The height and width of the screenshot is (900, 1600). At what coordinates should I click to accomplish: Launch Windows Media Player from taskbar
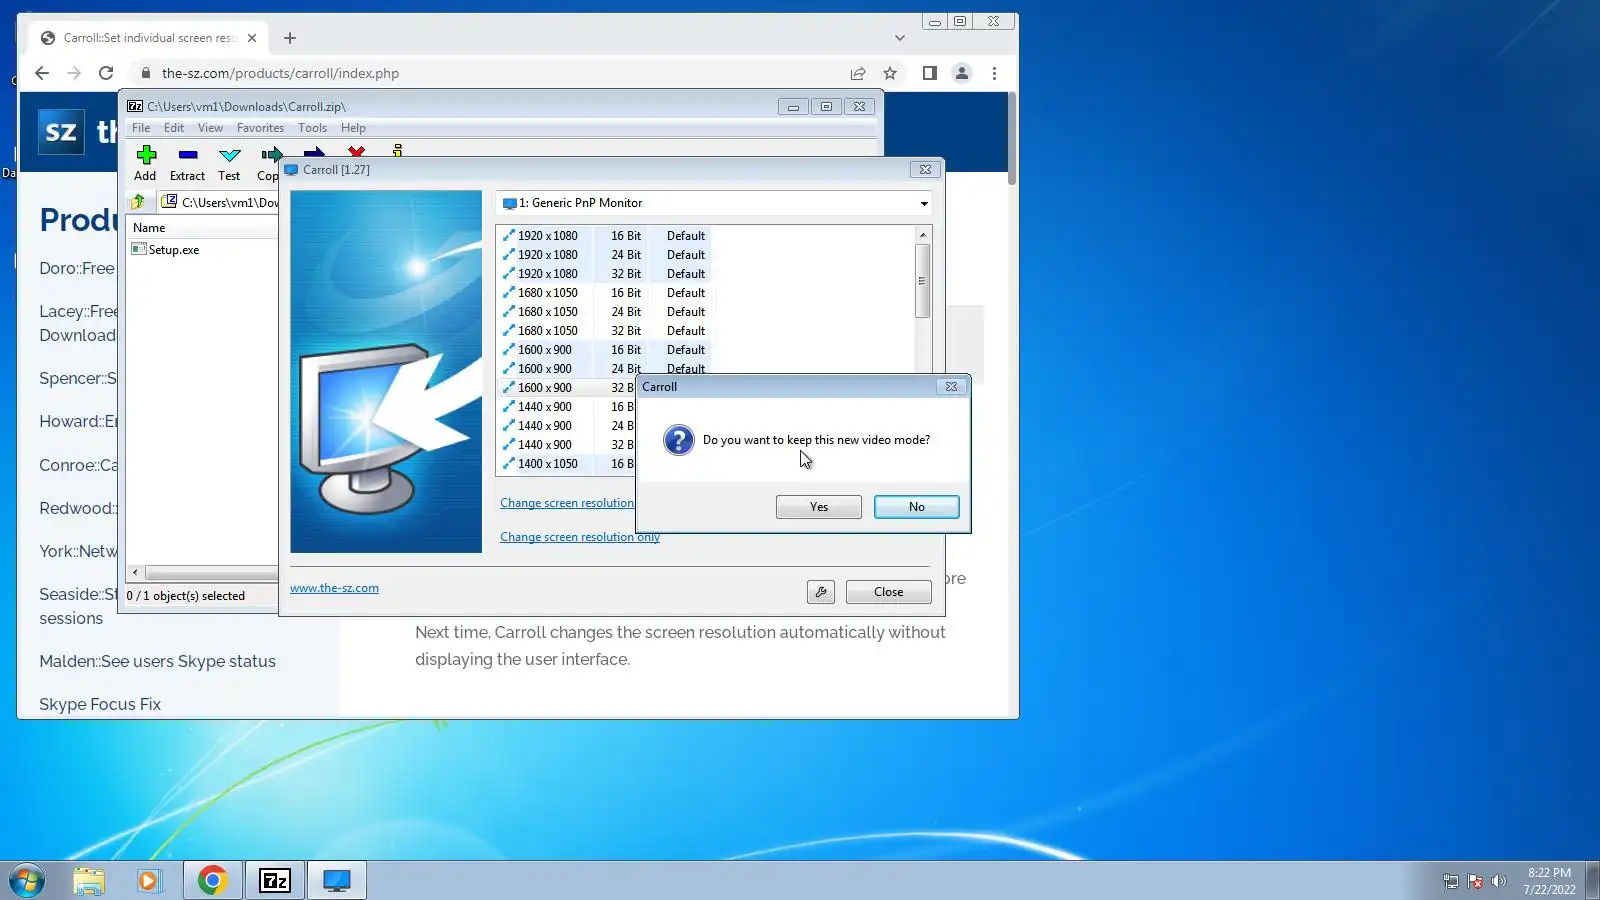pos(149,880)
